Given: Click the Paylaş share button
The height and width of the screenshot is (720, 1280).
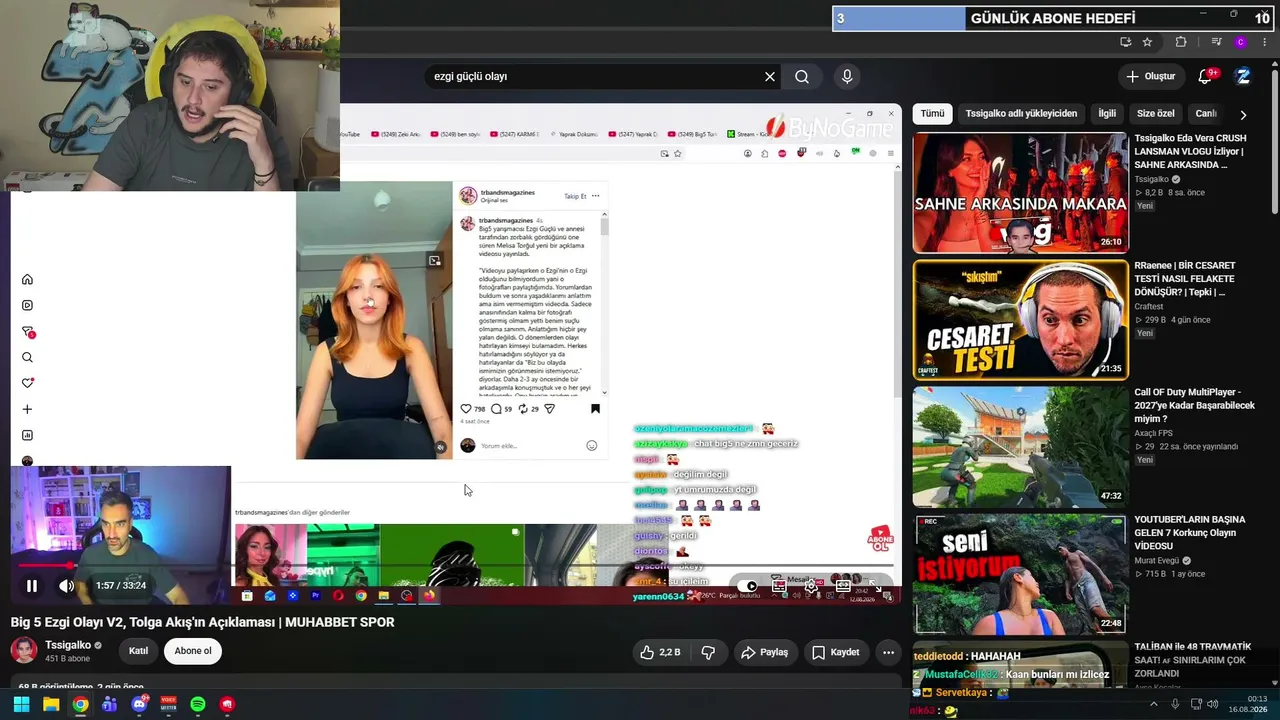Looking at the screenshot, I should [765, 653].
